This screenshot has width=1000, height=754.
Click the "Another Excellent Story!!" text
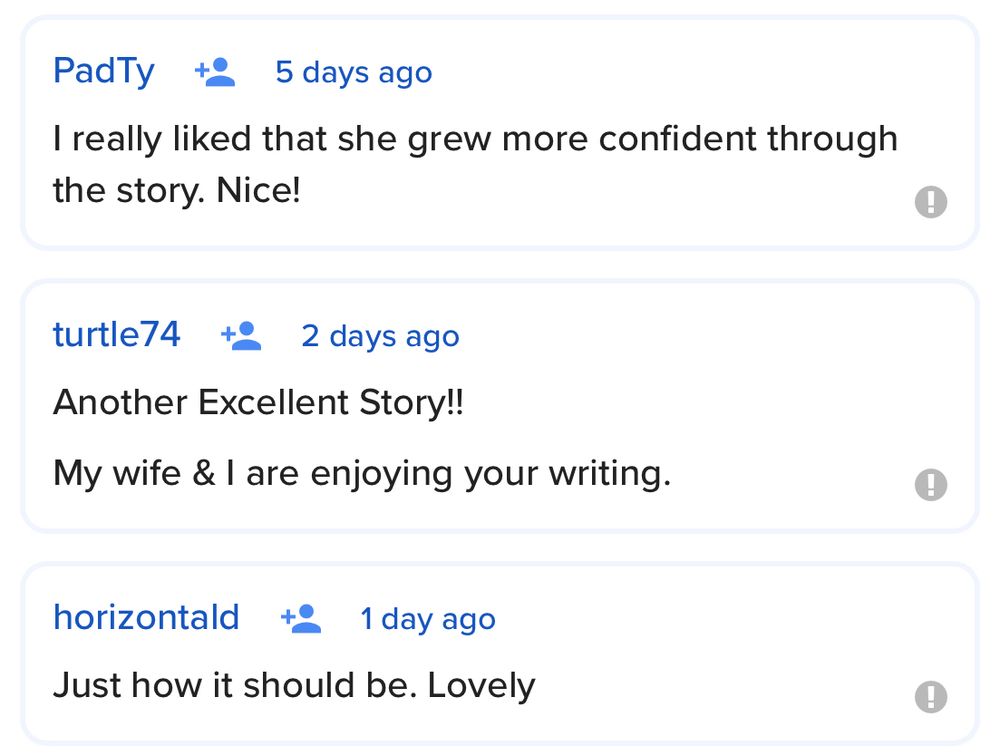click(x=258, y=402)
